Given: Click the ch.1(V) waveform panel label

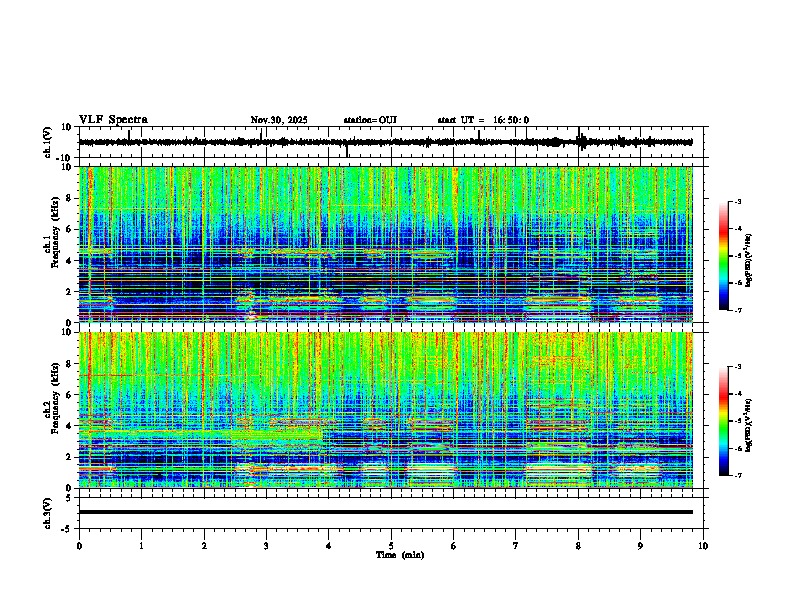Looking at the screenshot, I should [x=47, y=142].
